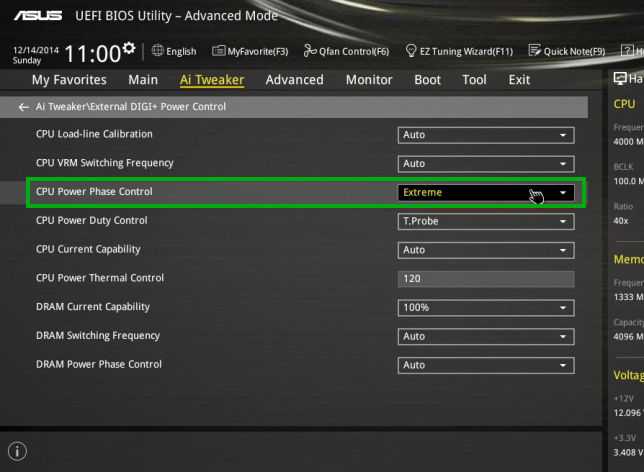Open CPU Load-line Calibration dropdown
This screenshot has height=472, width=644.
pyautogui.click(x=486, y=135)
